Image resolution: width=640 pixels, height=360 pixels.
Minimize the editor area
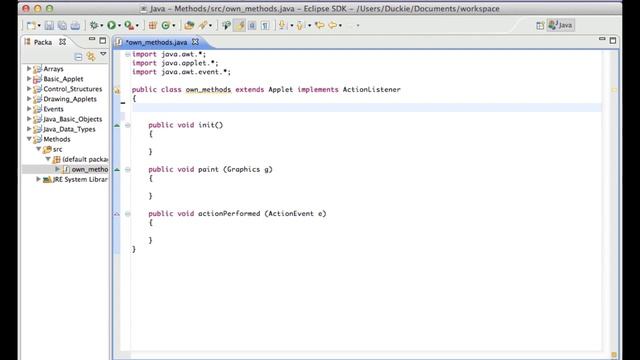(x=602, y=39)
